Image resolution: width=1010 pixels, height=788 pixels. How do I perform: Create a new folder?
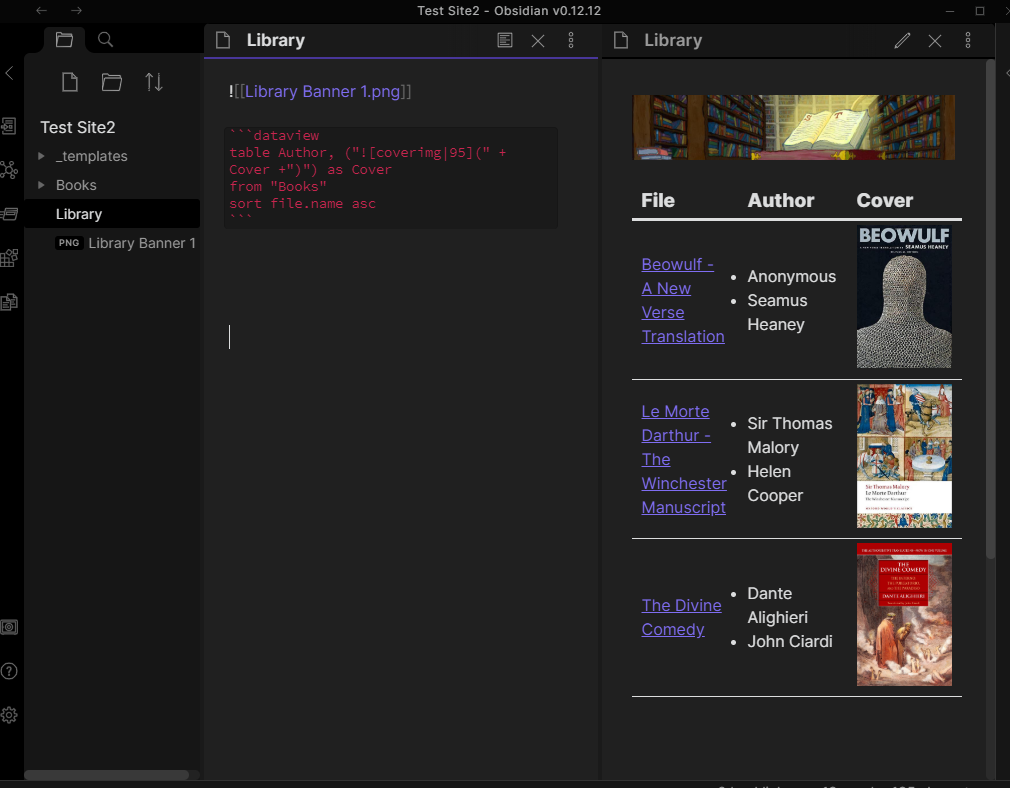point(111,82)
